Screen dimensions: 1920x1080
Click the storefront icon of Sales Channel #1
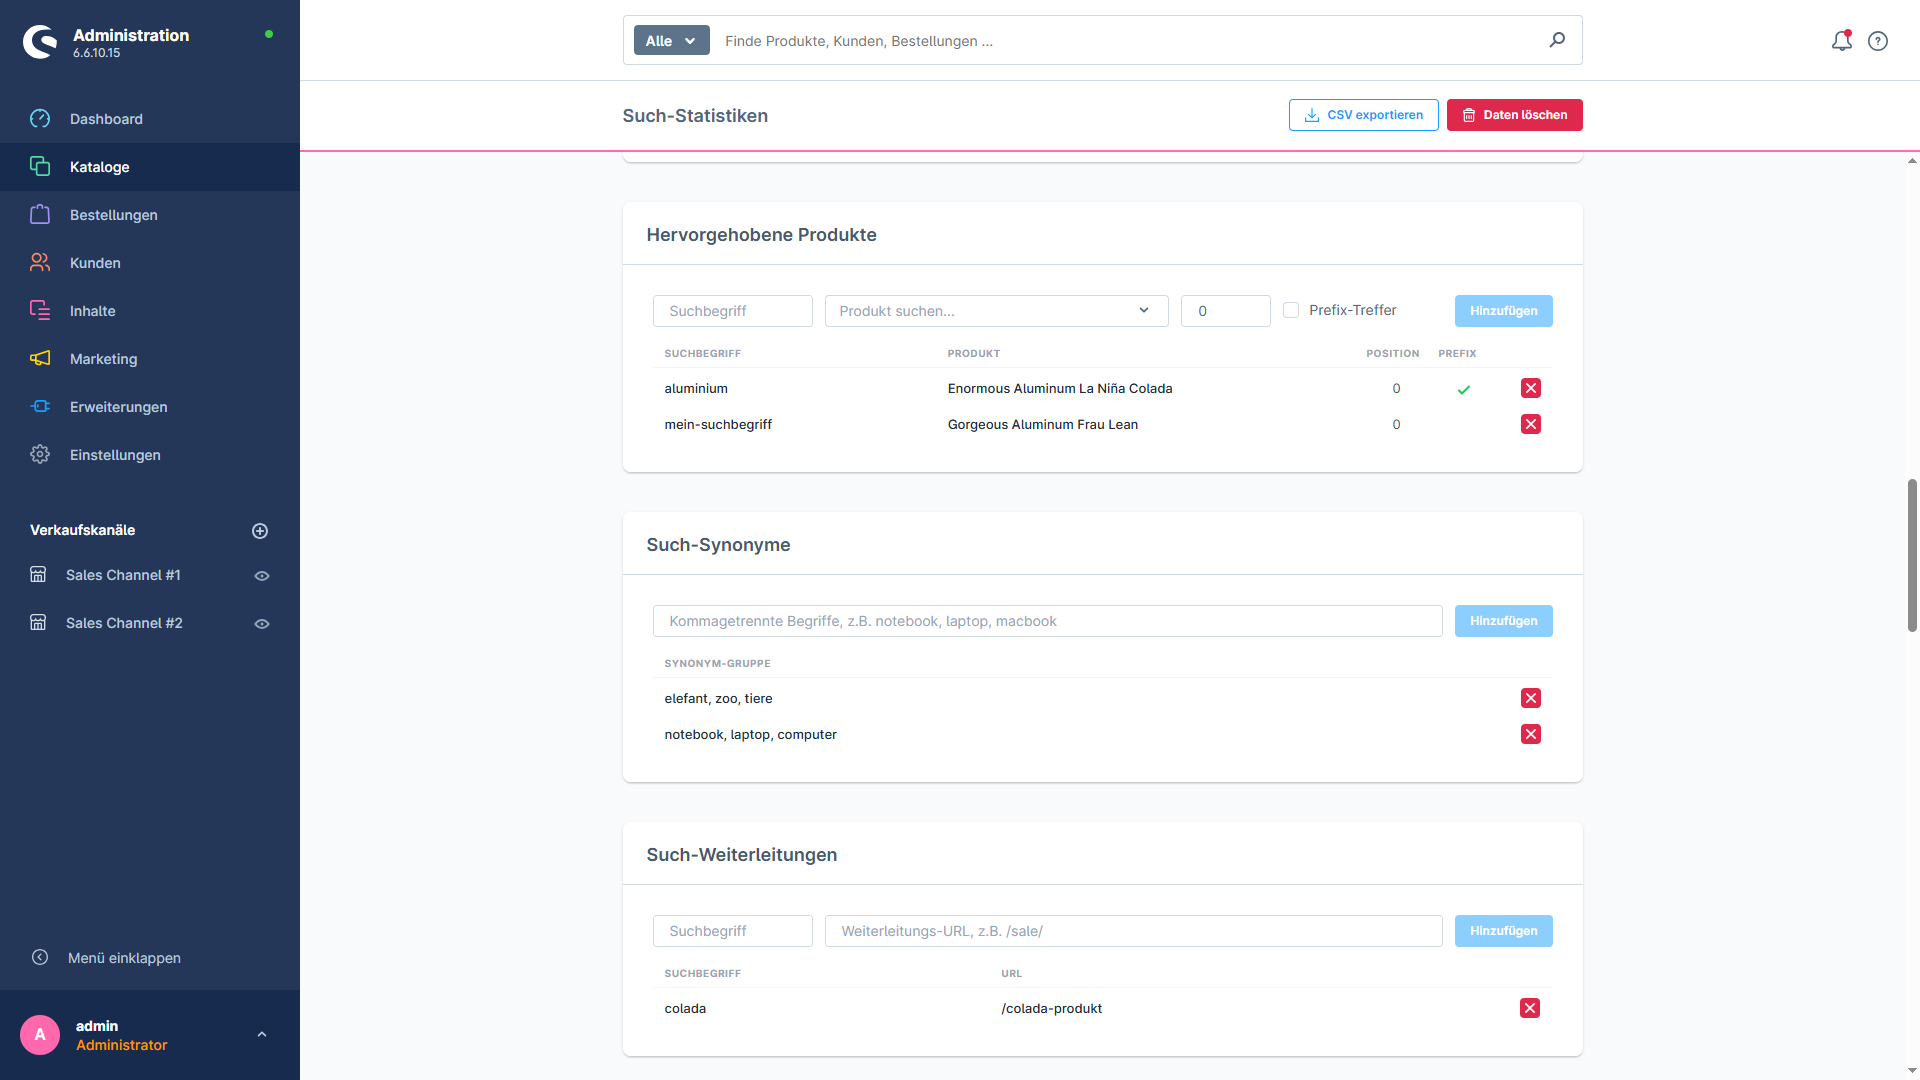(x=38, y=575)
